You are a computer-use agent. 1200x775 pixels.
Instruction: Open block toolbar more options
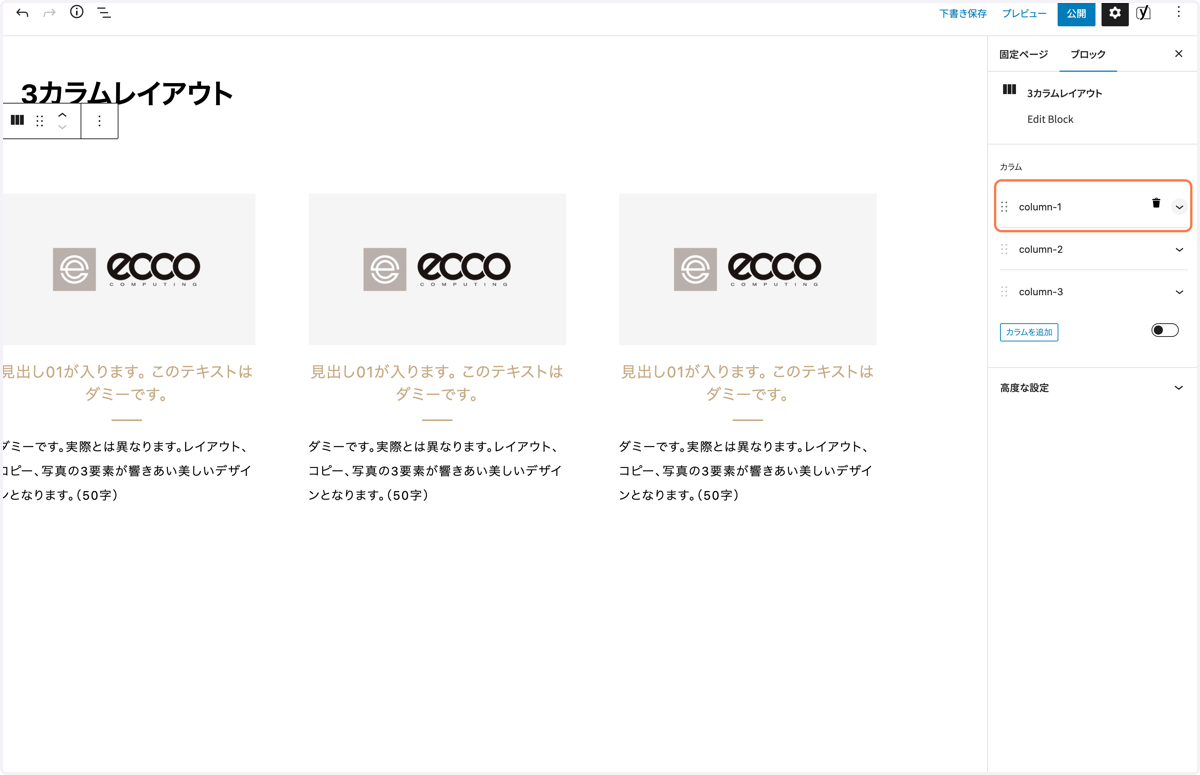99,121
